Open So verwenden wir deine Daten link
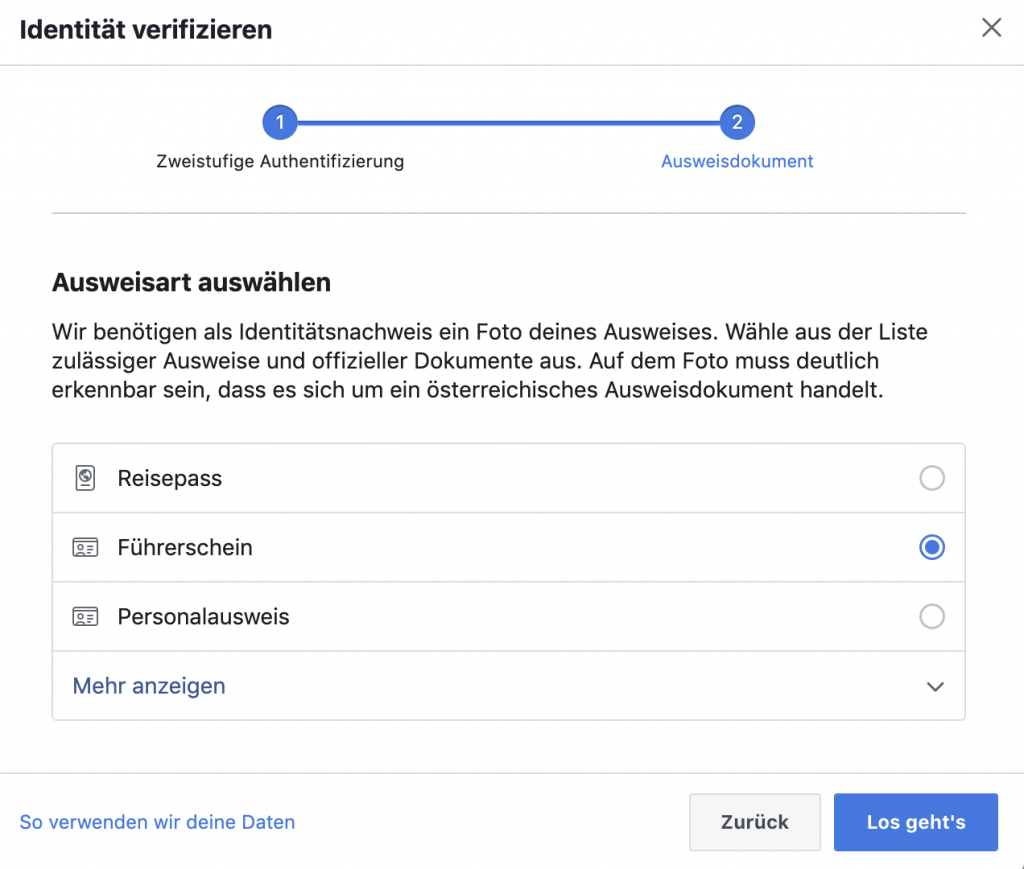The width and height of the screenshot is (1024, 869). 157,823
